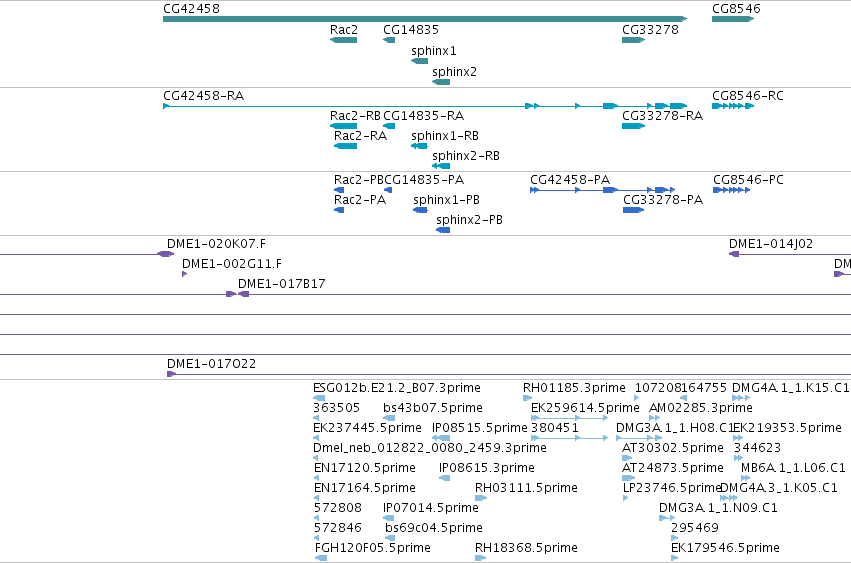Select the bs43b07.5prime EST label
The image size is (851, 563).
click(x=433, y=408)
